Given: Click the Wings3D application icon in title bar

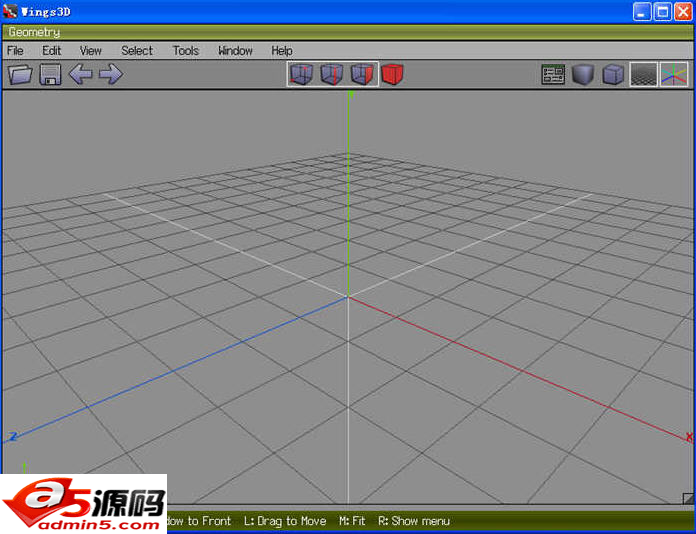Looking at the screenshot, I should coord(10,11).
